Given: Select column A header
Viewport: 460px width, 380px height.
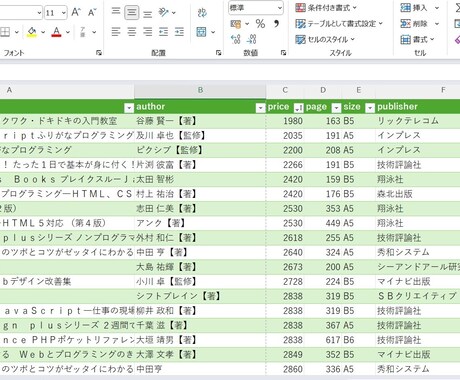Looking at the screenshot, I should pyautogui.click(x=67, y=90).
